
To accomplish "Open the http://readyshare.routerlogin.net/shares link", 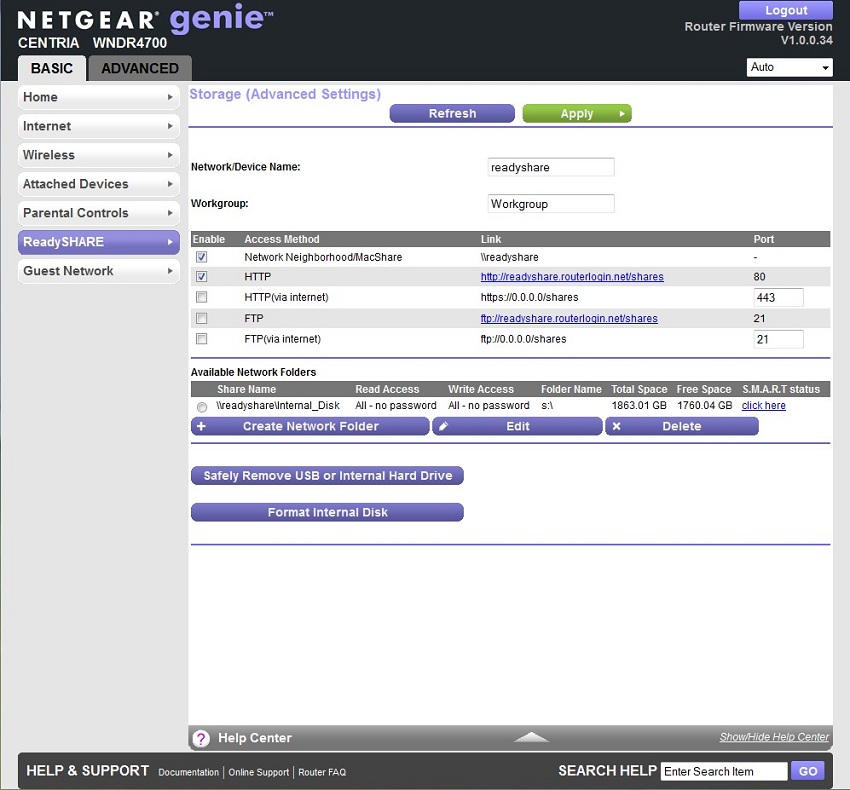I will [572, 277].
